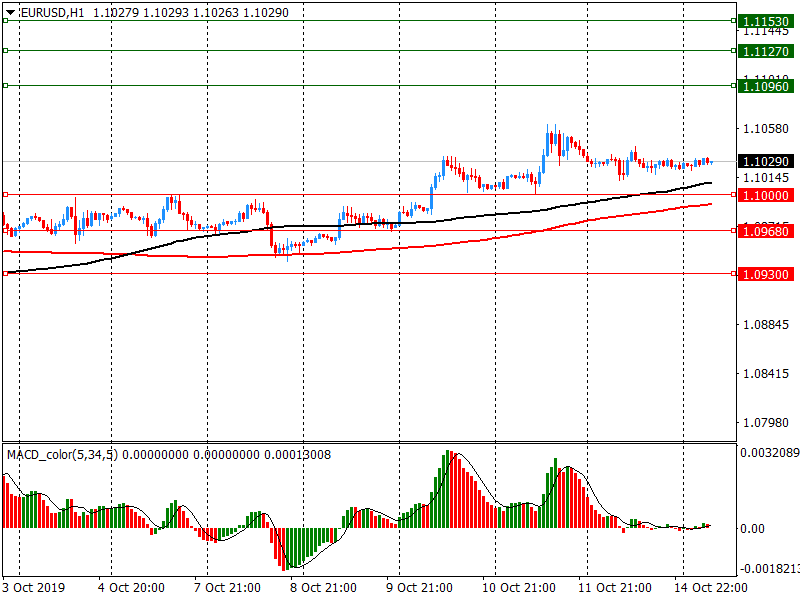This screenshot has height=600, width=800.
Task: Click the current price label 1.10290
Action: coord(766,162)
